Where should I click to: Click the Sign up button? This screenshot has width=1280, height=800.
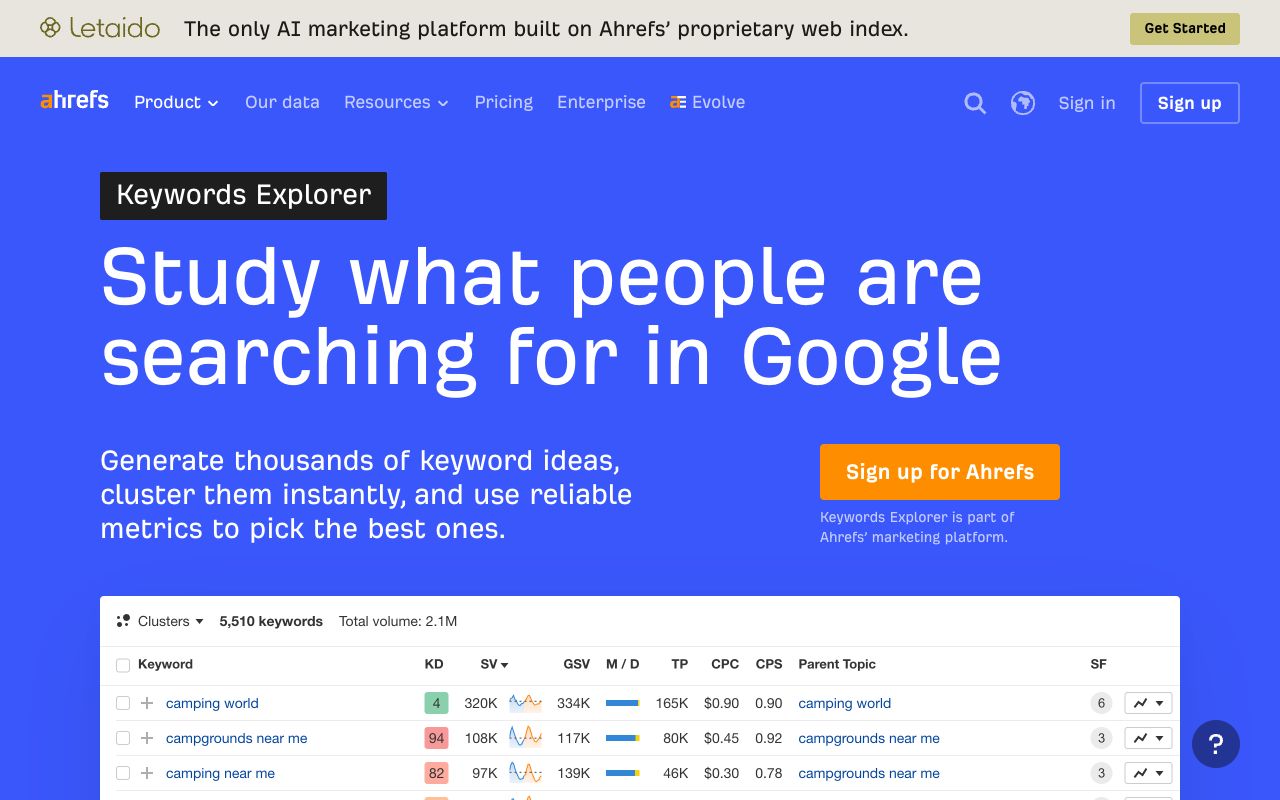click(x=1189, y=103)
